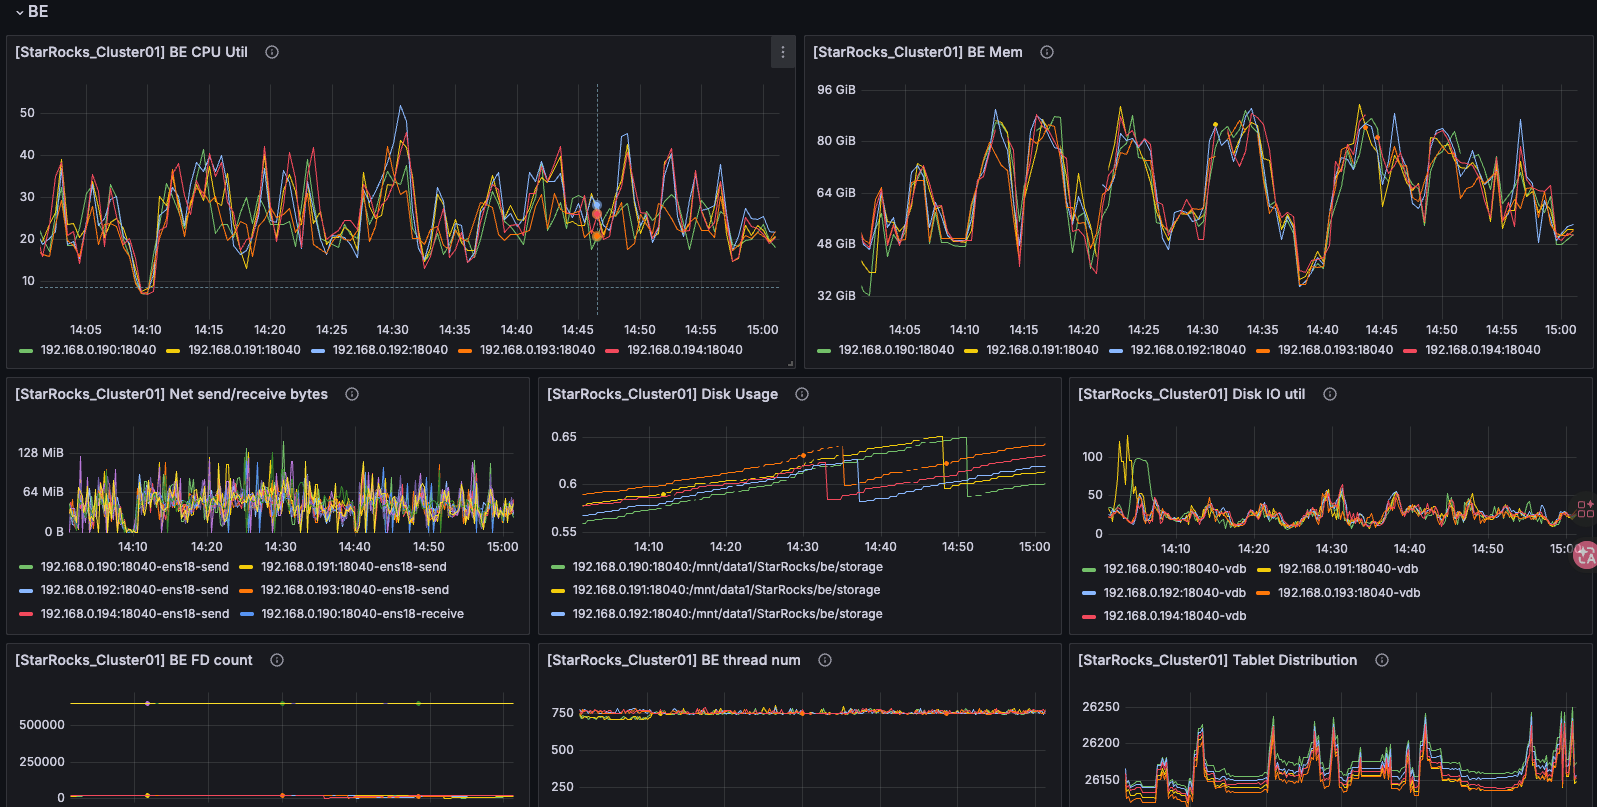Select 192.168.0.192 /mnt/data1 storage legend entry

pyautogui.click(x=726, y=614)
